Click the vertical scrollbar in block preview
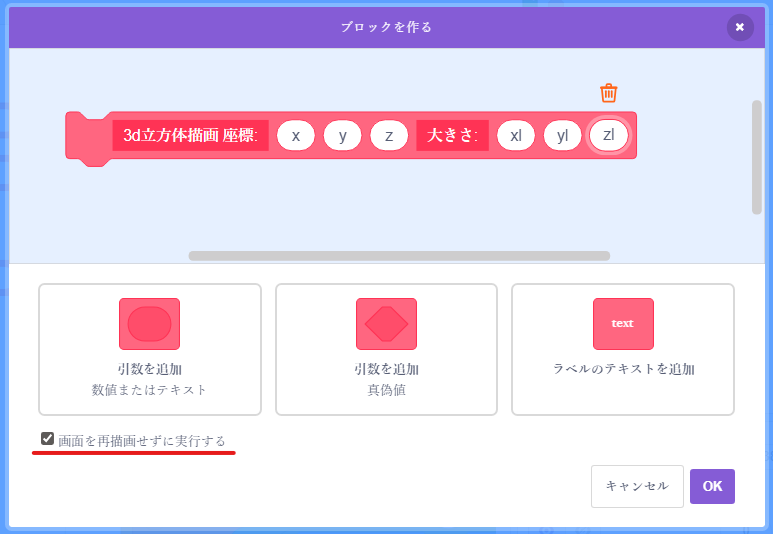The width and height of the screenshot is (773, 534). pyautogui.click(x=757, y=156)
